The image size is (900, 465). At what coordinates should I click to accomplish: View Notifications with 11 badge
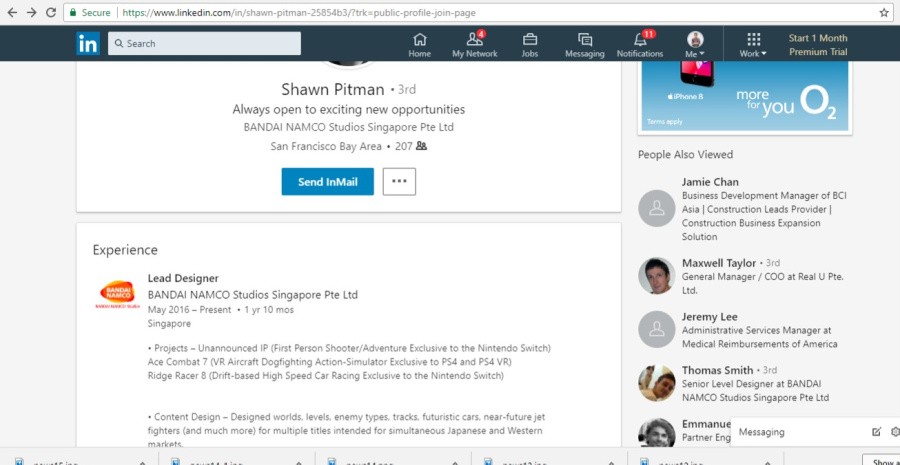pyautogui.click(x=640, y=45)
